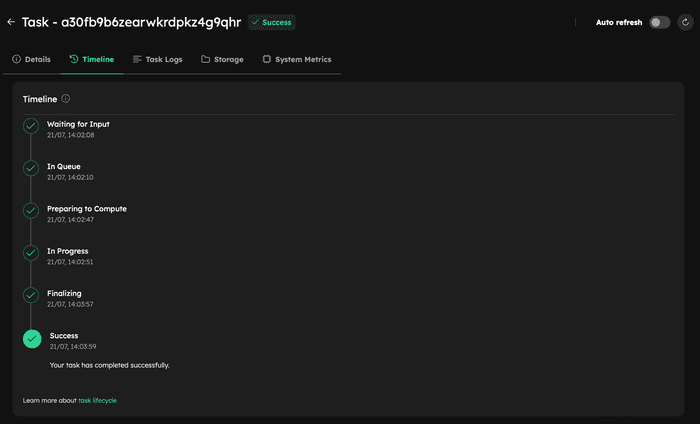Click timestamp 21/07, 14:02:47
700x424 pixels.
click(71, 220)
